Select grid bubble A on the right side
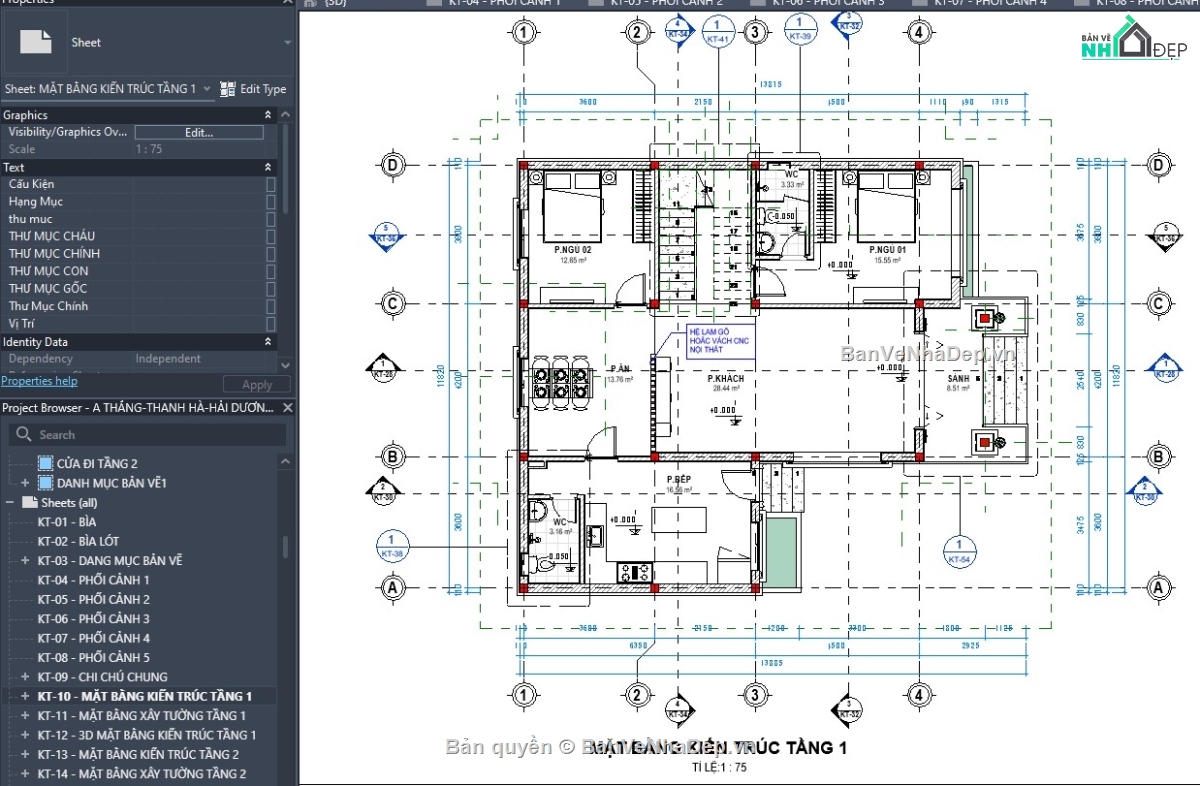The width and height of the screenshot is (1200, 786). (x=1159, y=588)
